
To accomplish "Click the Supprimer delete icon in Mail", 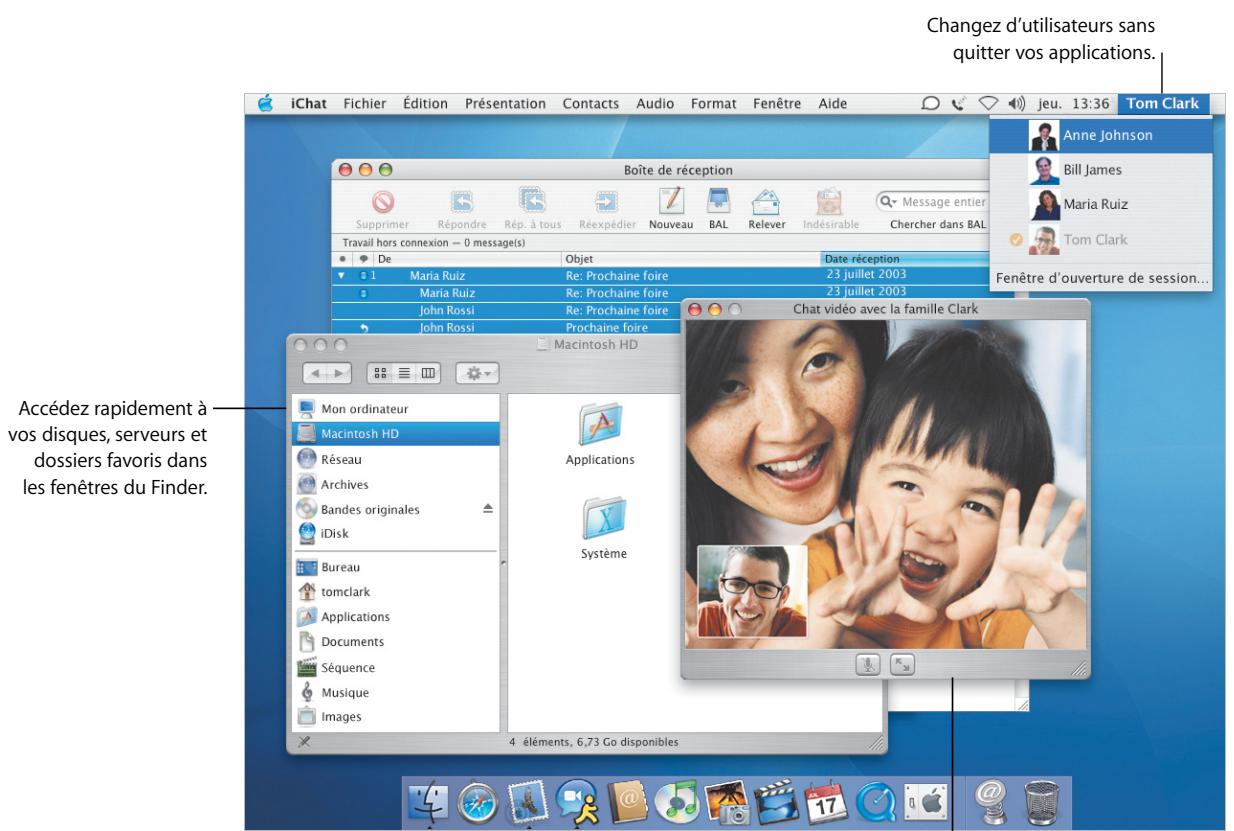I will point(383,203).
